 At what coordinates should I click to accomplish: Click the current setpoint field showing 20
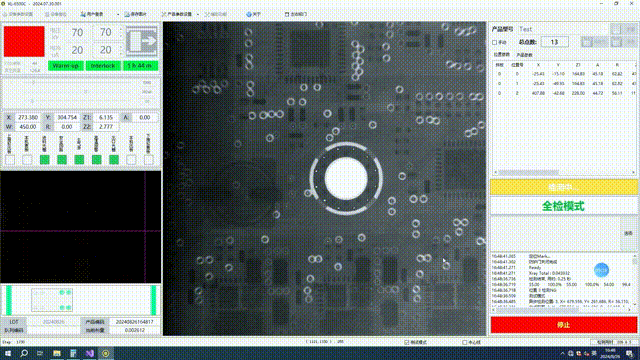(106, 50)
